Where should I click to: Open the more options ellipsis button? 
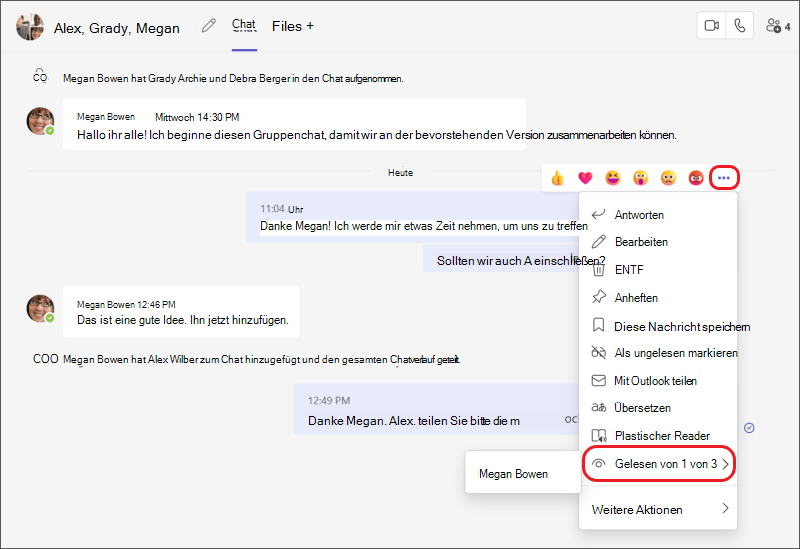click(724, 178)
